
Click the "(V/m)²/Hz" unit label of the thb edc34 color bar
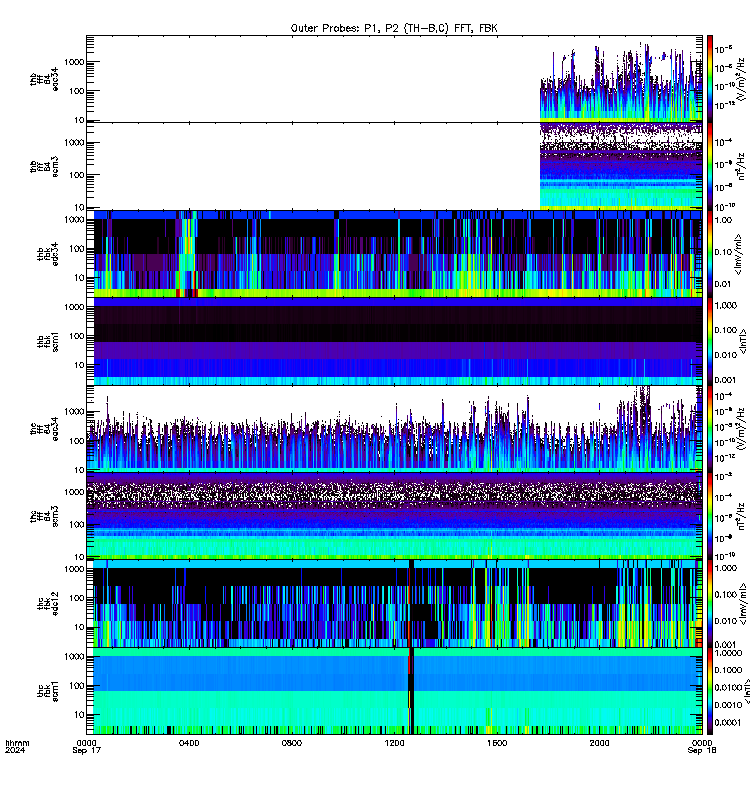pos(741,79)
